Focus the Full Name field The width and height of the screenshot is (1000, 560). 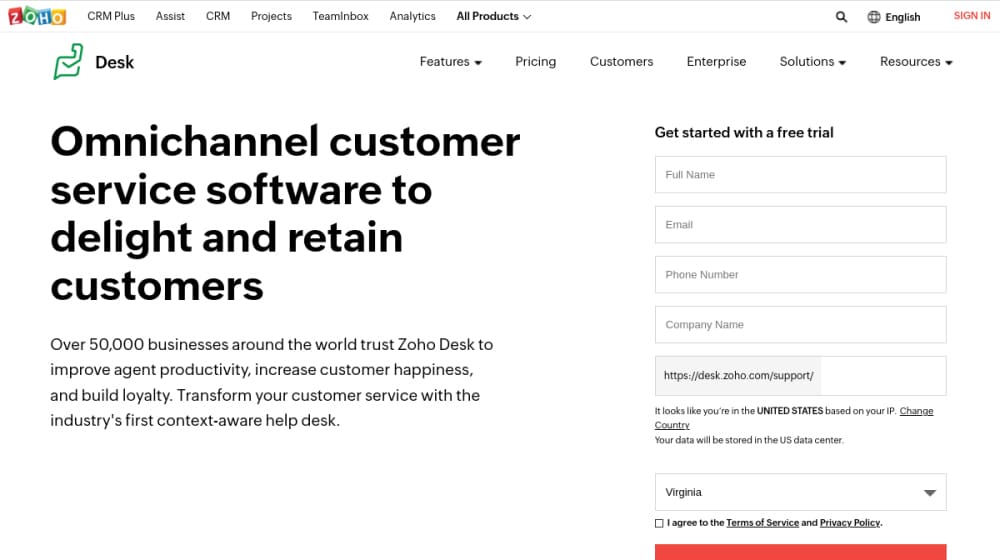tap(800, 174)
